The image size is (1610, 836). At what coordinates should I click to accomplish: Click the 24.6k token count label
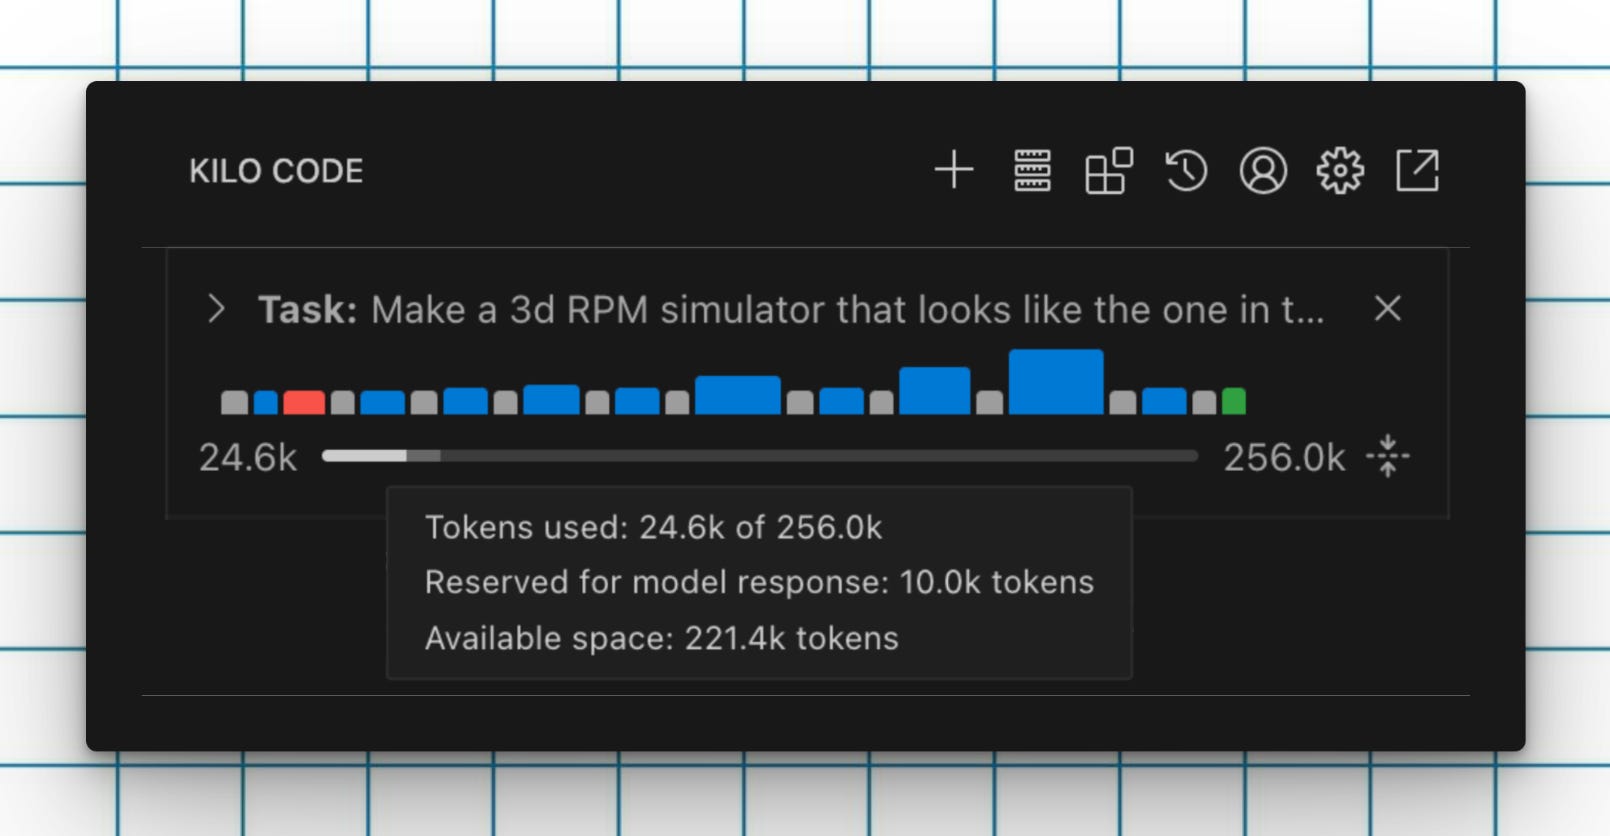[248, 458]
